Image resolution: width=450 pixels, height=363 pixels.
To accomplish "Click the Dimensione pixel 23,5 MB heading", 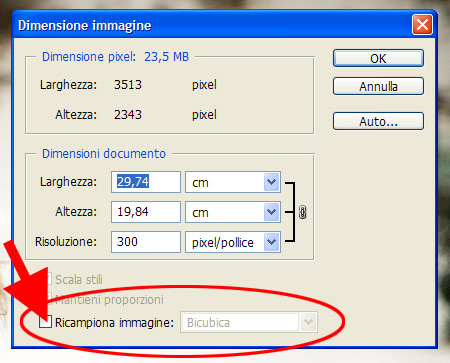I will pos(115,57).
